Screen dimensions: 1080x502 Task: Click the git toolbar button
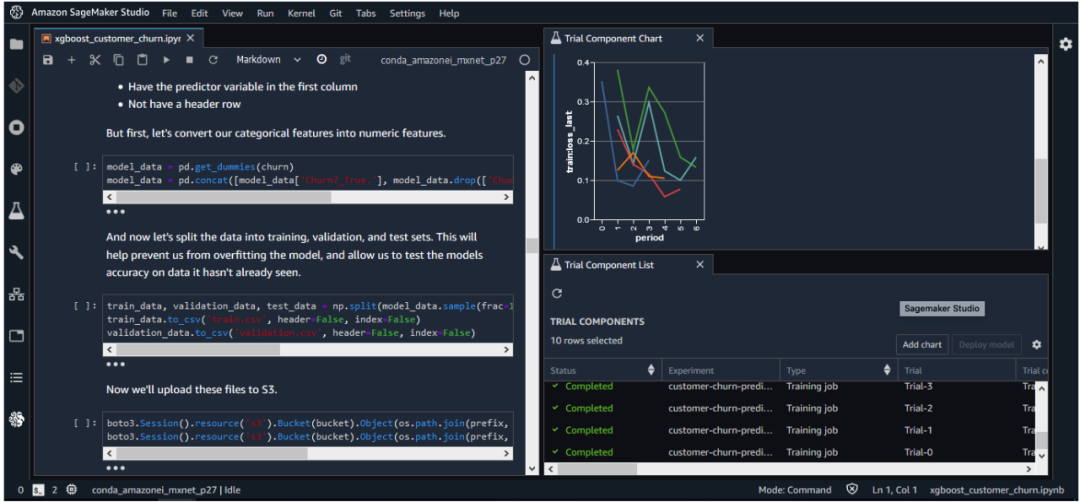pos(346,59)
